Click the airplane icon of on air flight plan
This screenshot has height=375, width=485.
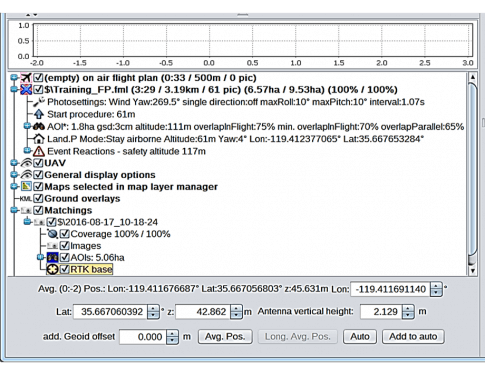(26, 78)
